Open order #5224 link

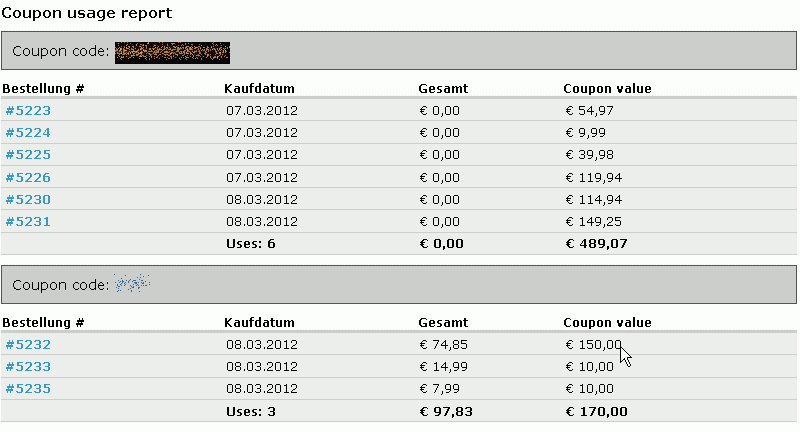click(28, 133)
